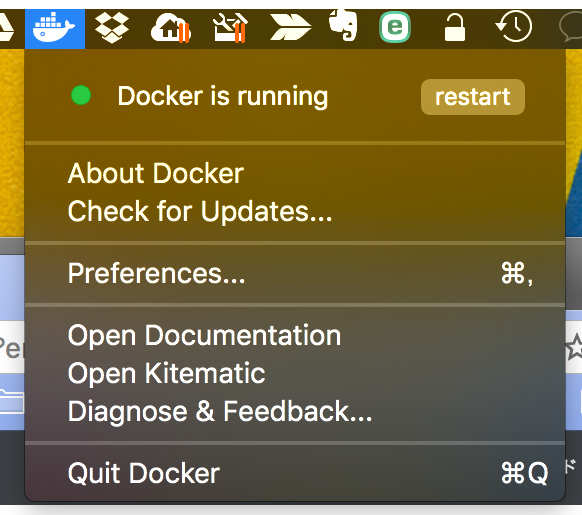Click the Docker whale menu bar icon
The width and height of the screenshot is (582, 515).
[55, 29]
